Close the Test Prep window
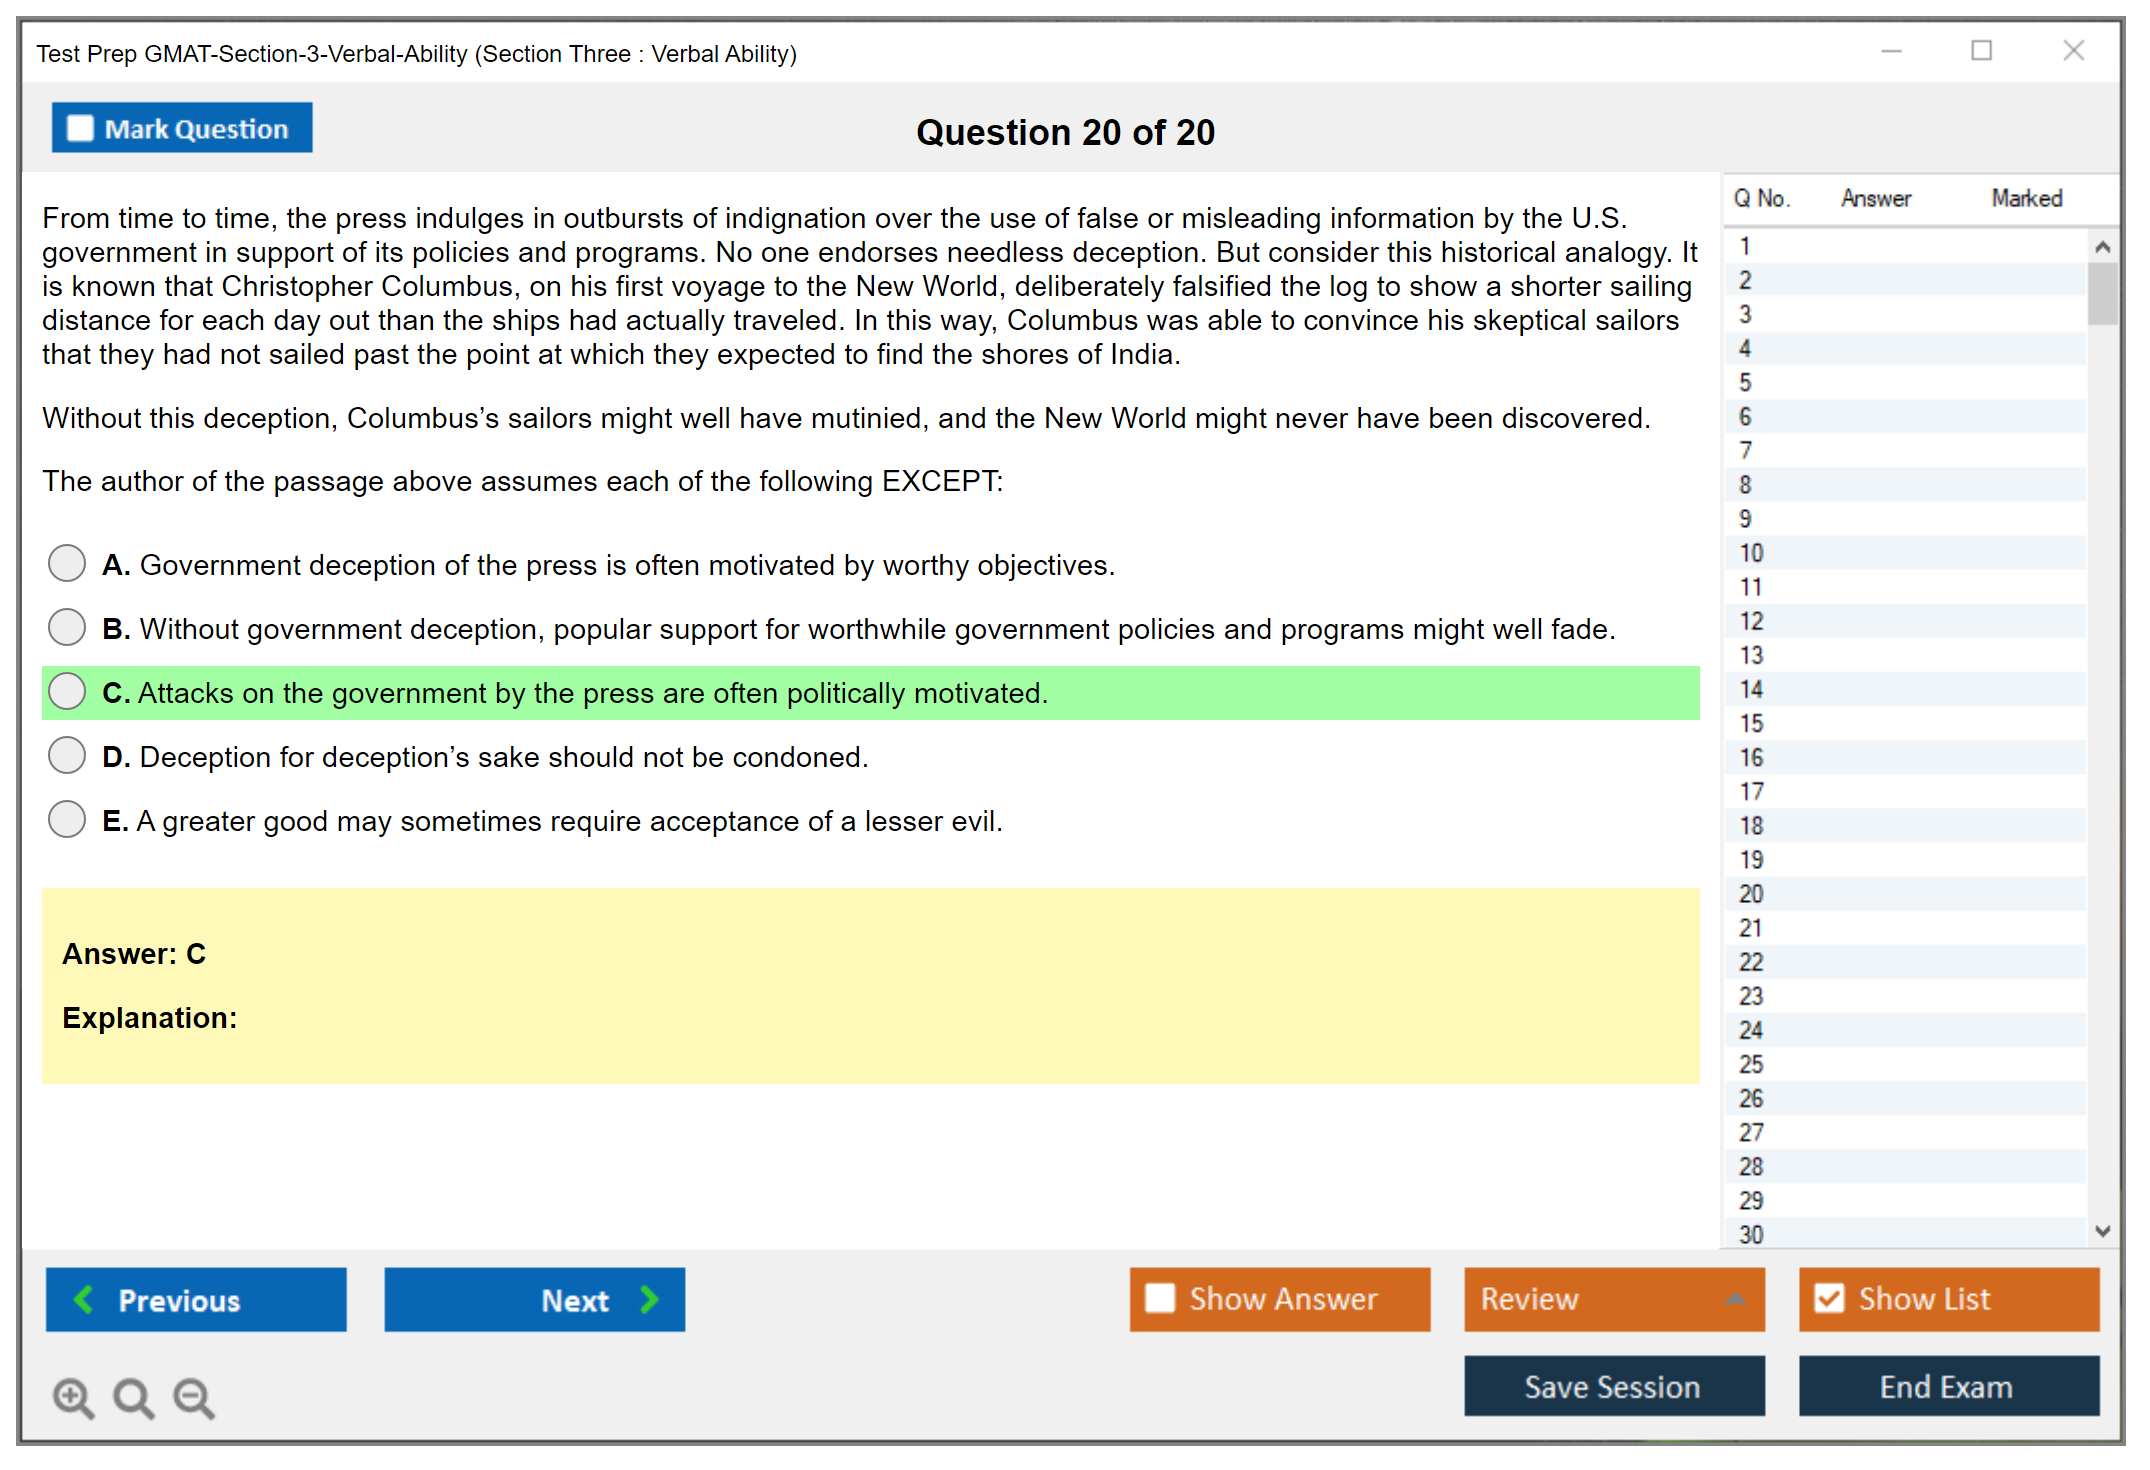2150x1470 pixels. pyautogui.click(x=2073, y=51)
